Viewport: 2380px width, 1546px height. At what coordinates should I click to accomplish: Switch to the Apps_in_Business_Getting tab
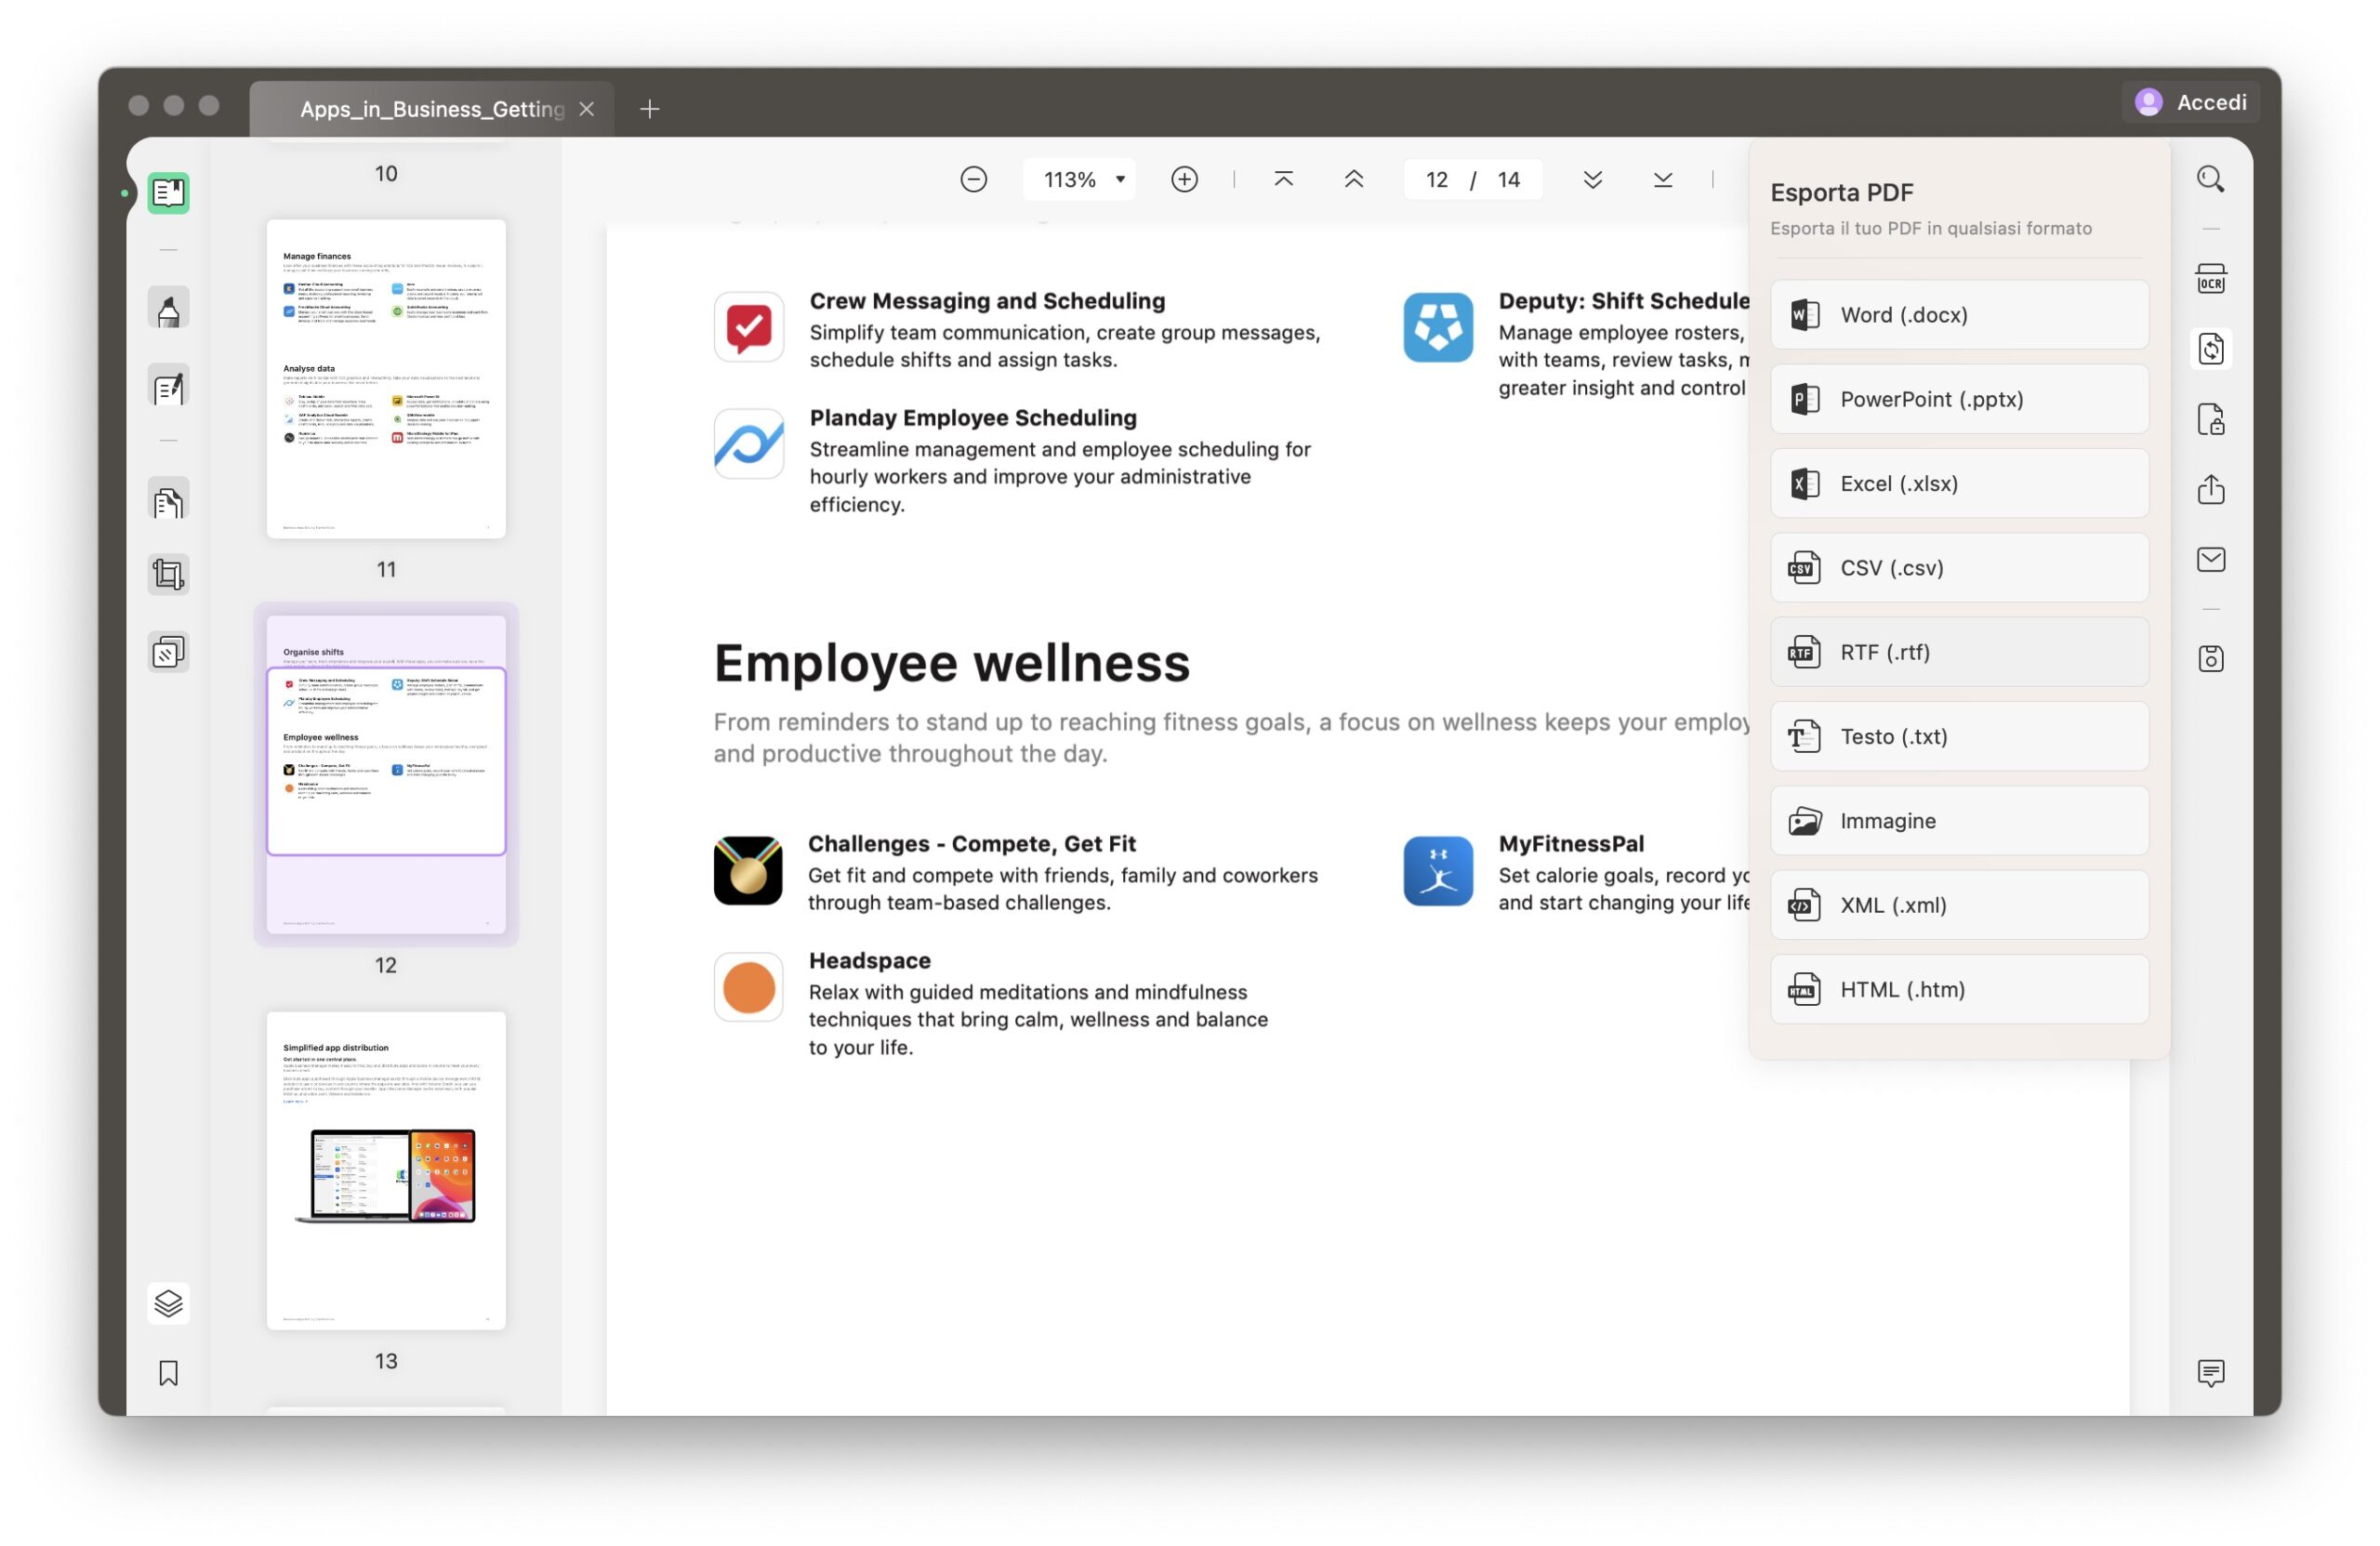point(432,108)
